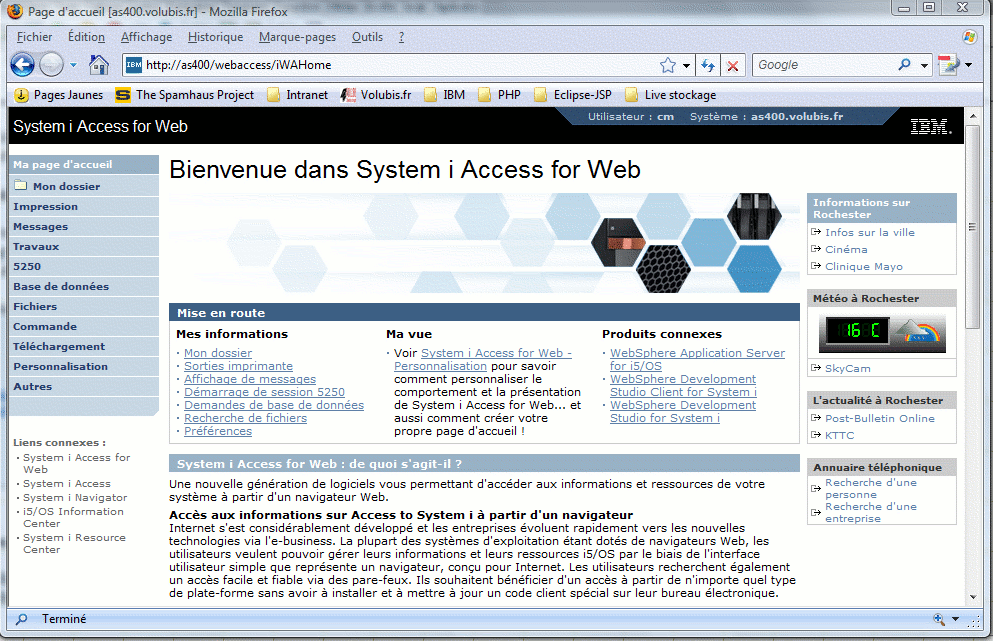Open the IBM bookmark folder
The width and height of the screenshot is (993, 641).
[x=445, y=95]
